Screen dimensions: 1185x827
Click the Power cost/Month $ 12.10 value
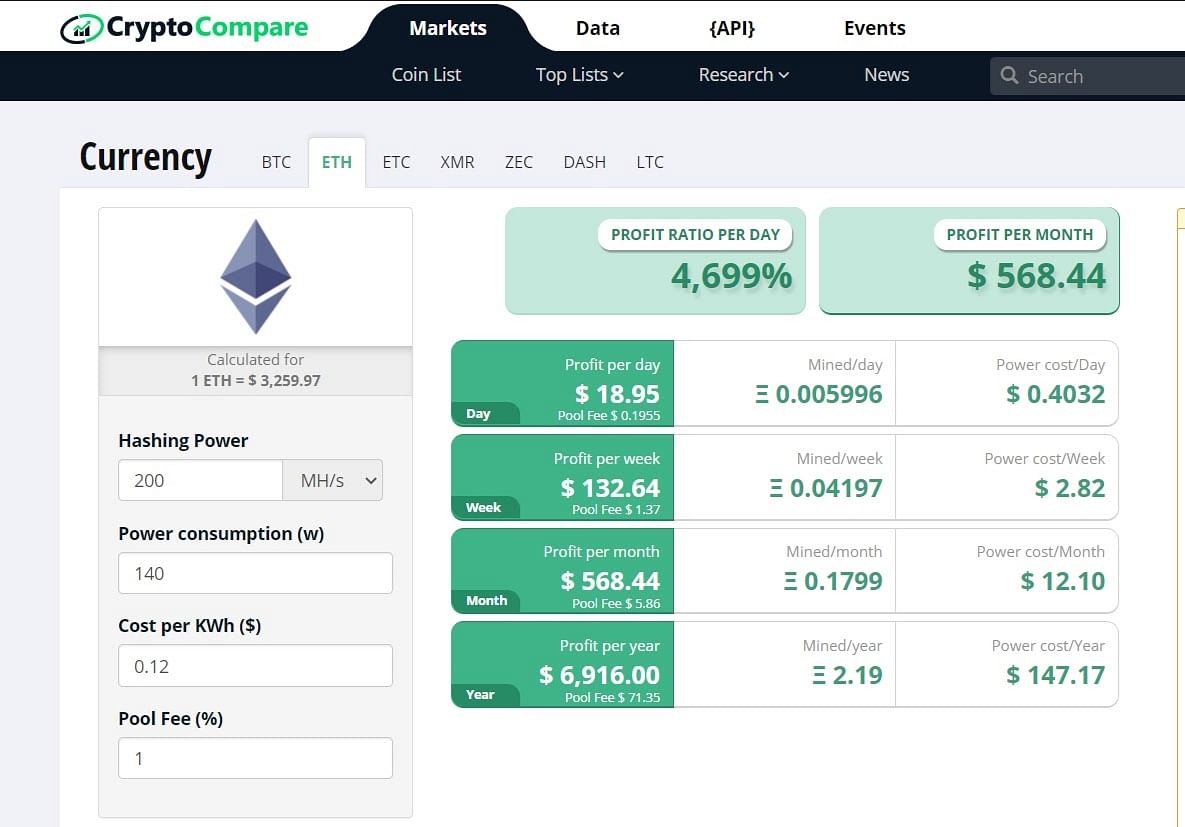click(1063, 581)
